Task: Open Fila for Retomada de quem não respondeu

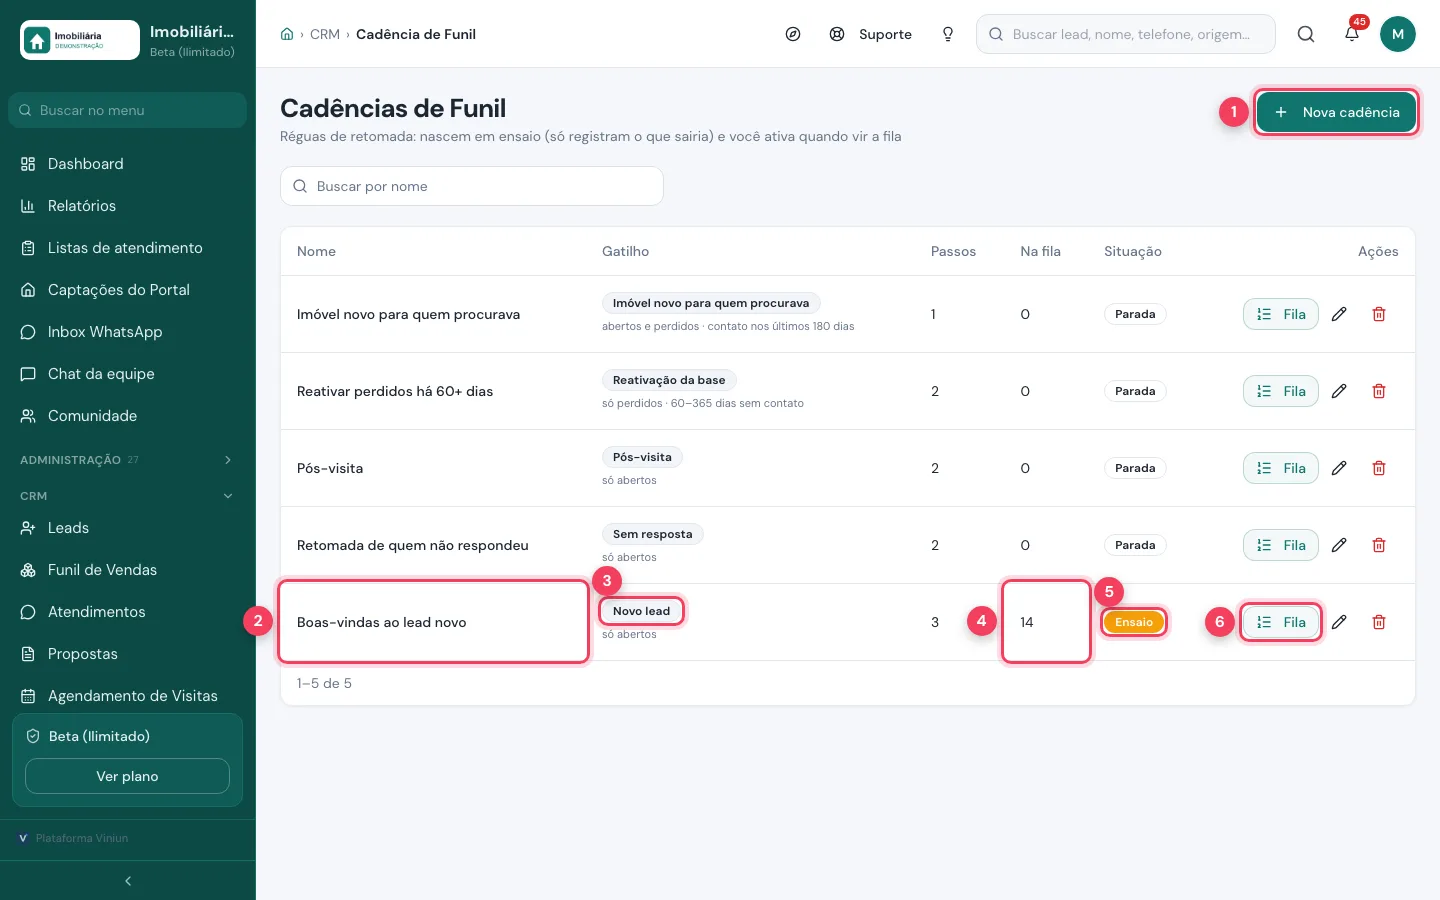Action: click(x=1281, y=545)
